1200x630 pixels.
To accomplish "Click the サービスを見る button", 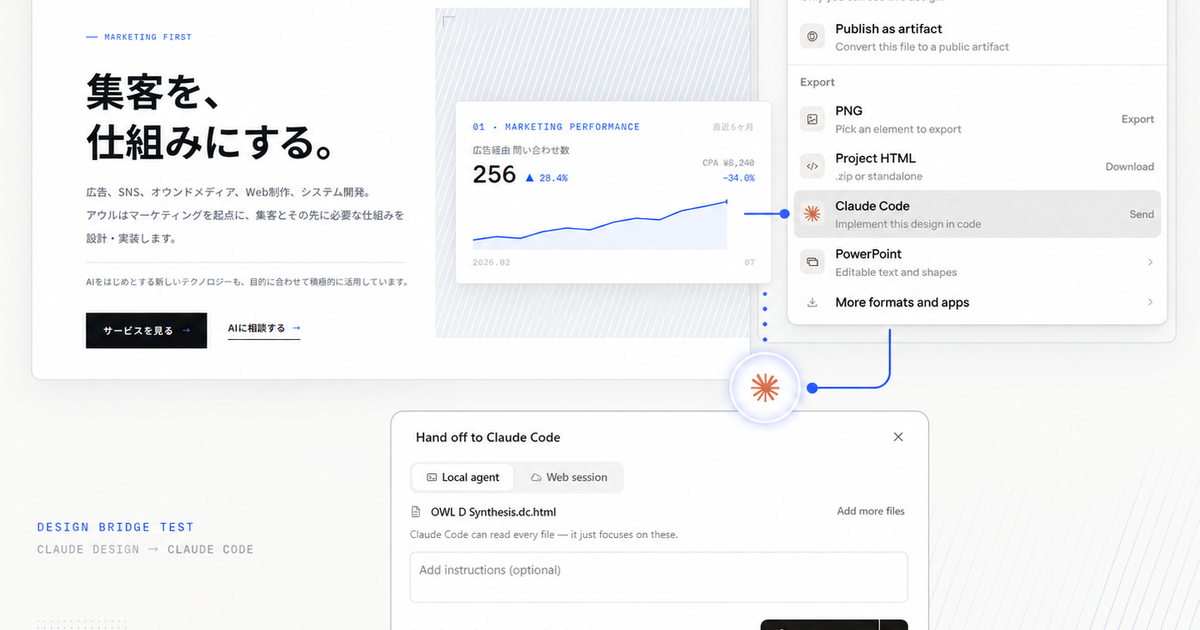I will pos(146,330).
